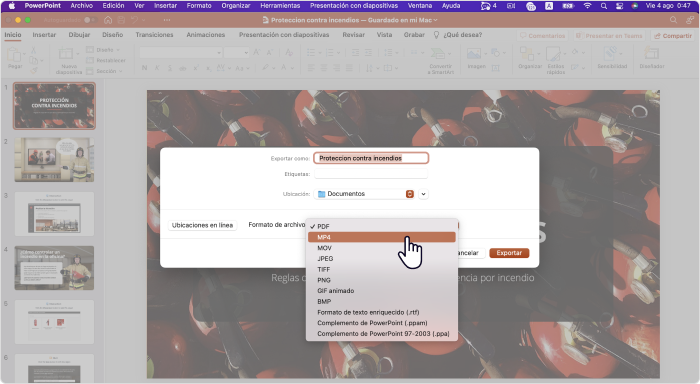Toggle the Autoguardado switch
Viewport: 700px width, 384px height.
(90, 20)
